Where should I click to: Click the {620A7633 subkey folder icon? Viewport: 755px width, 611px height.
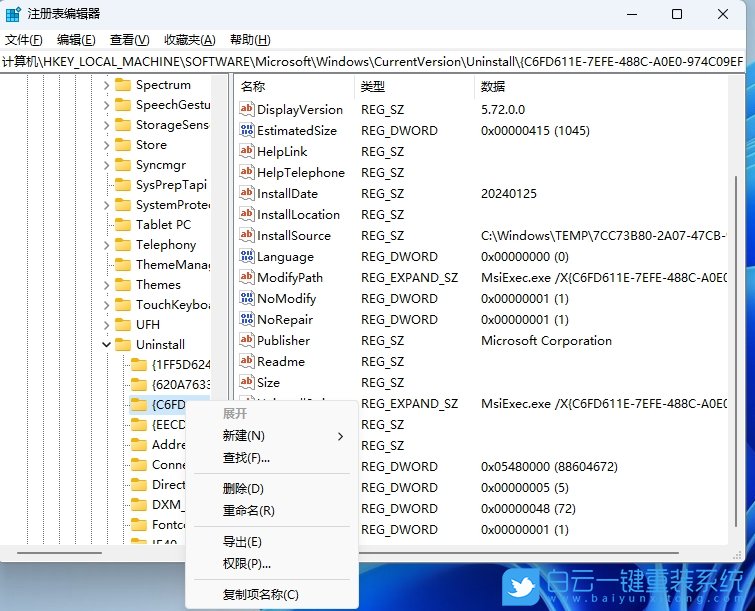(139, 385)
